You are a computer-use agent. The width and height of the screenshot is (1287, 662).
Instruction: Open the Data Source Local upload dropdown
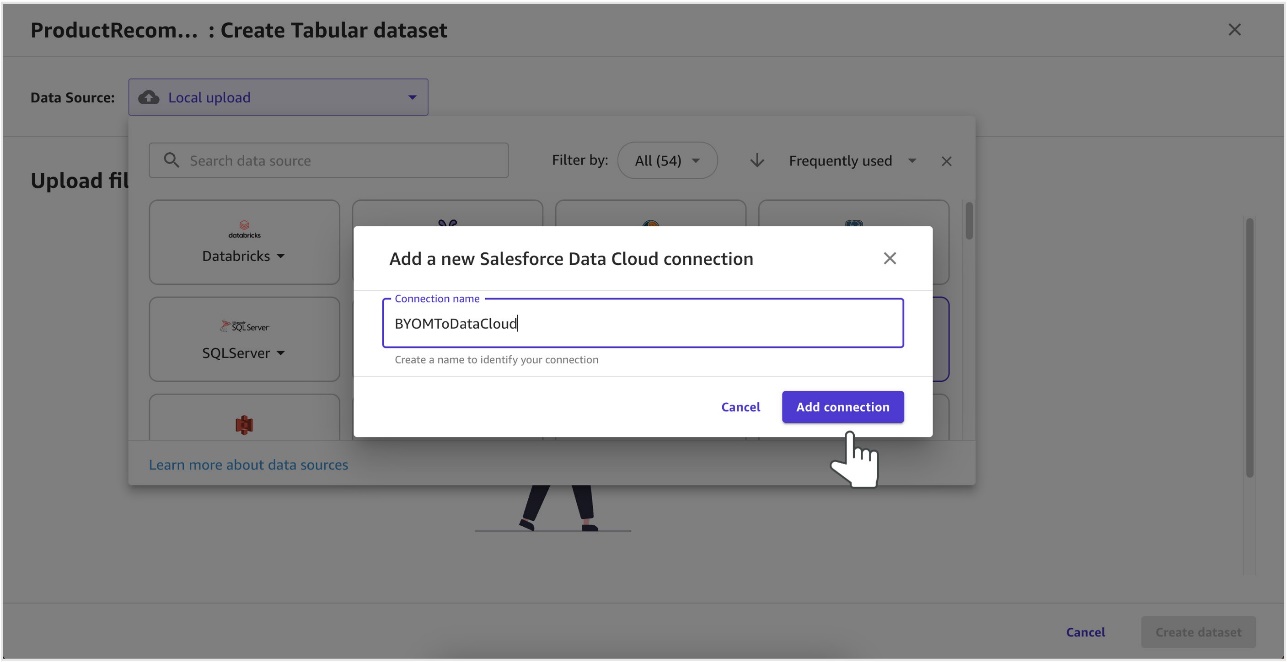278,97
